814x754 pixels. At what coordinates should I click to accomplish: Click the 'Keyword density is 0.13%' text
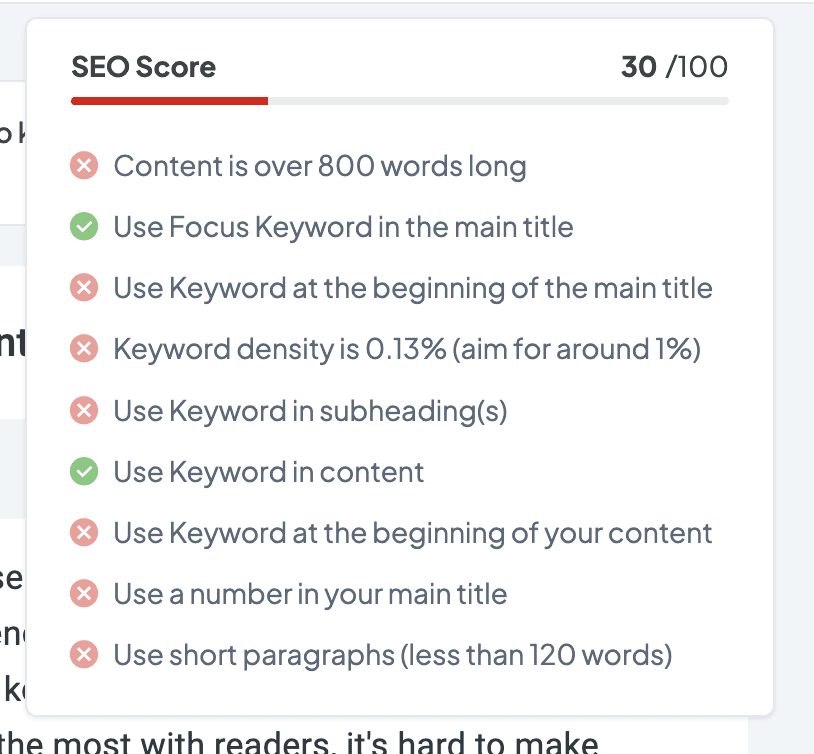[x=407, y=350]
